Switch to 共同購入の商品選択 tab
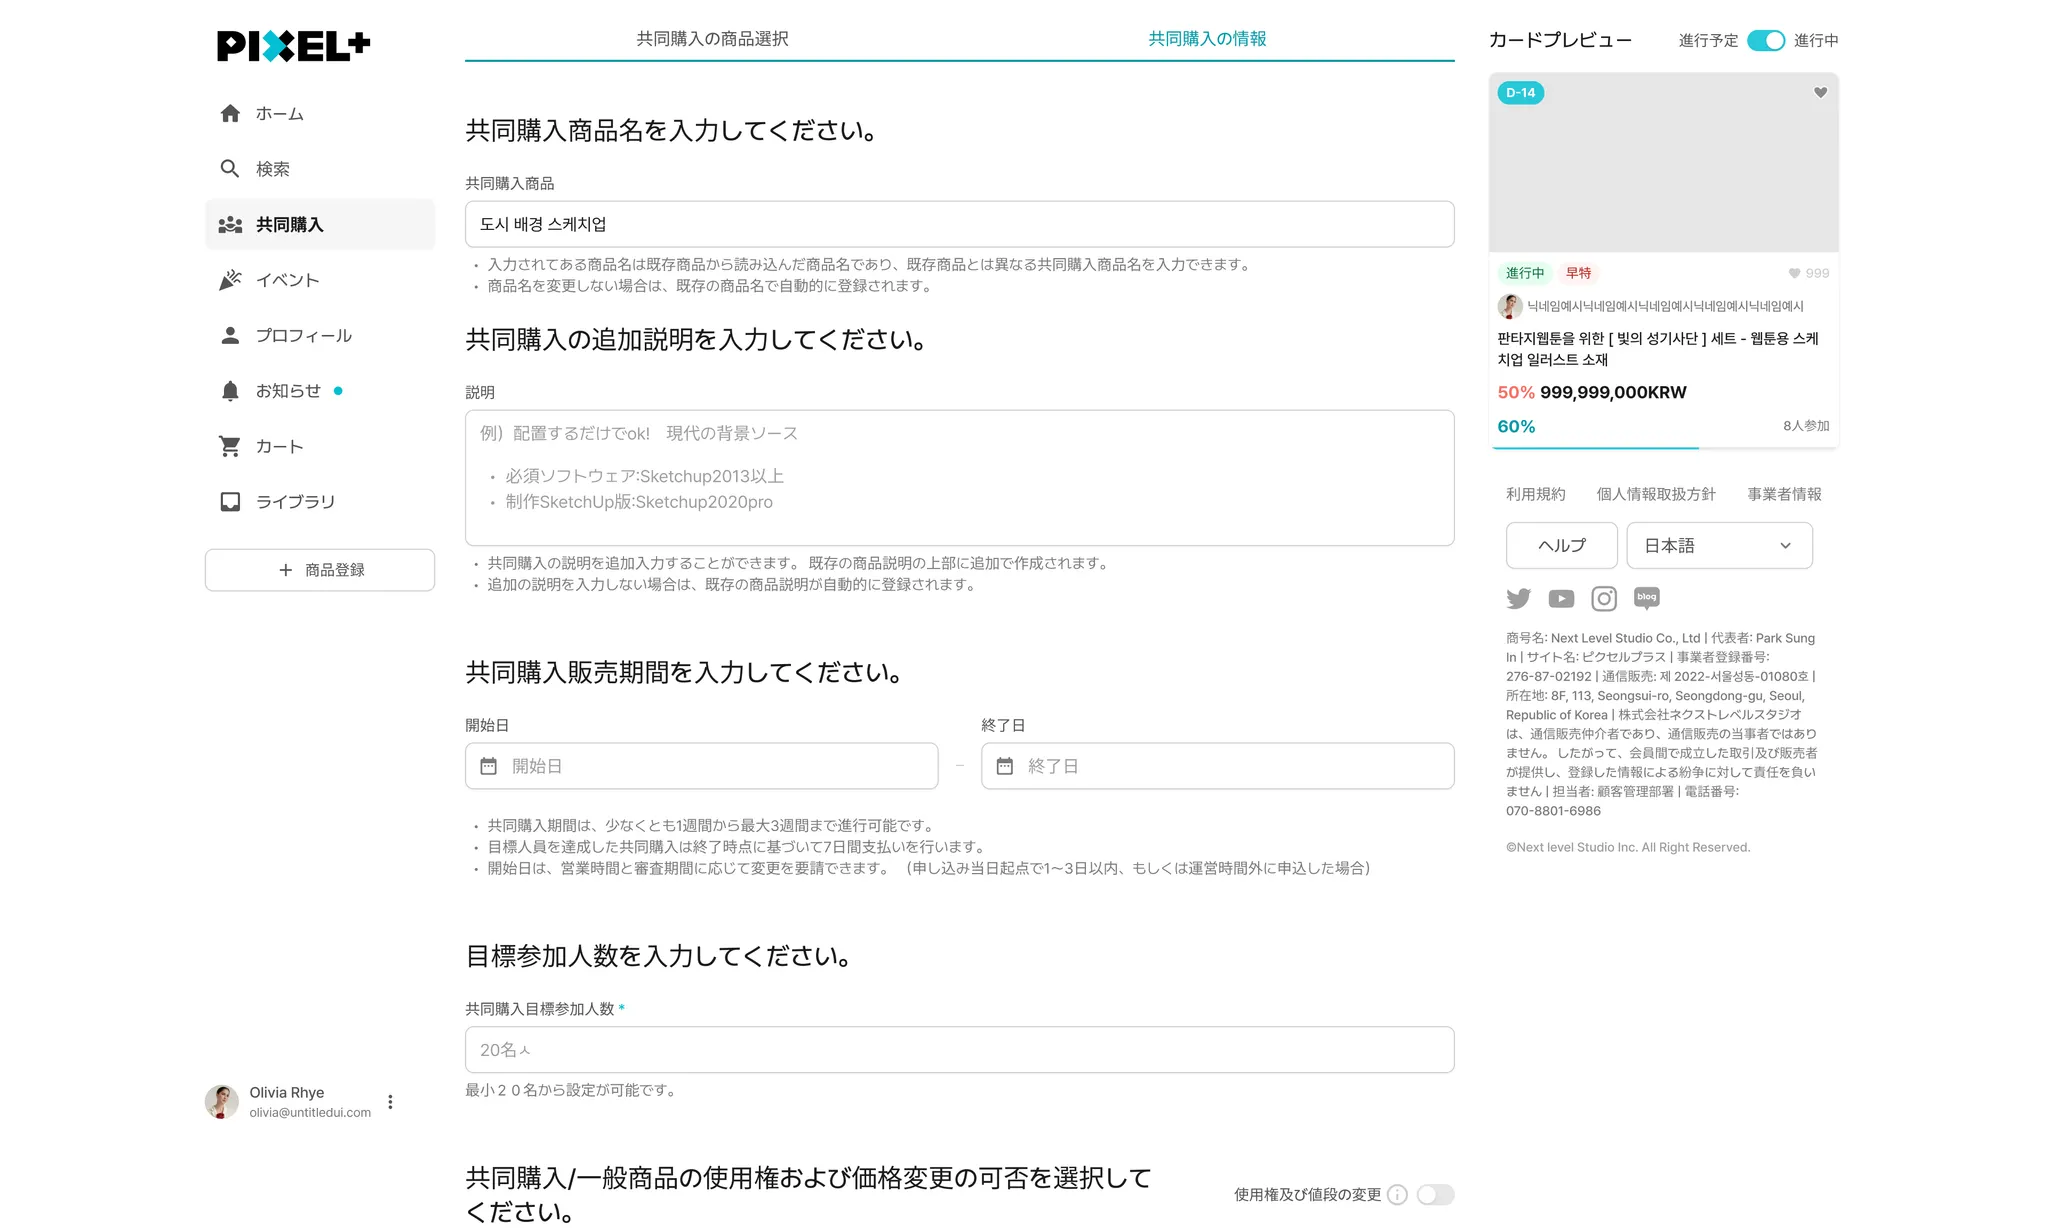The height and width of the screenshot is (1231, 2048). pyautogui.click(x=712, y=39)
